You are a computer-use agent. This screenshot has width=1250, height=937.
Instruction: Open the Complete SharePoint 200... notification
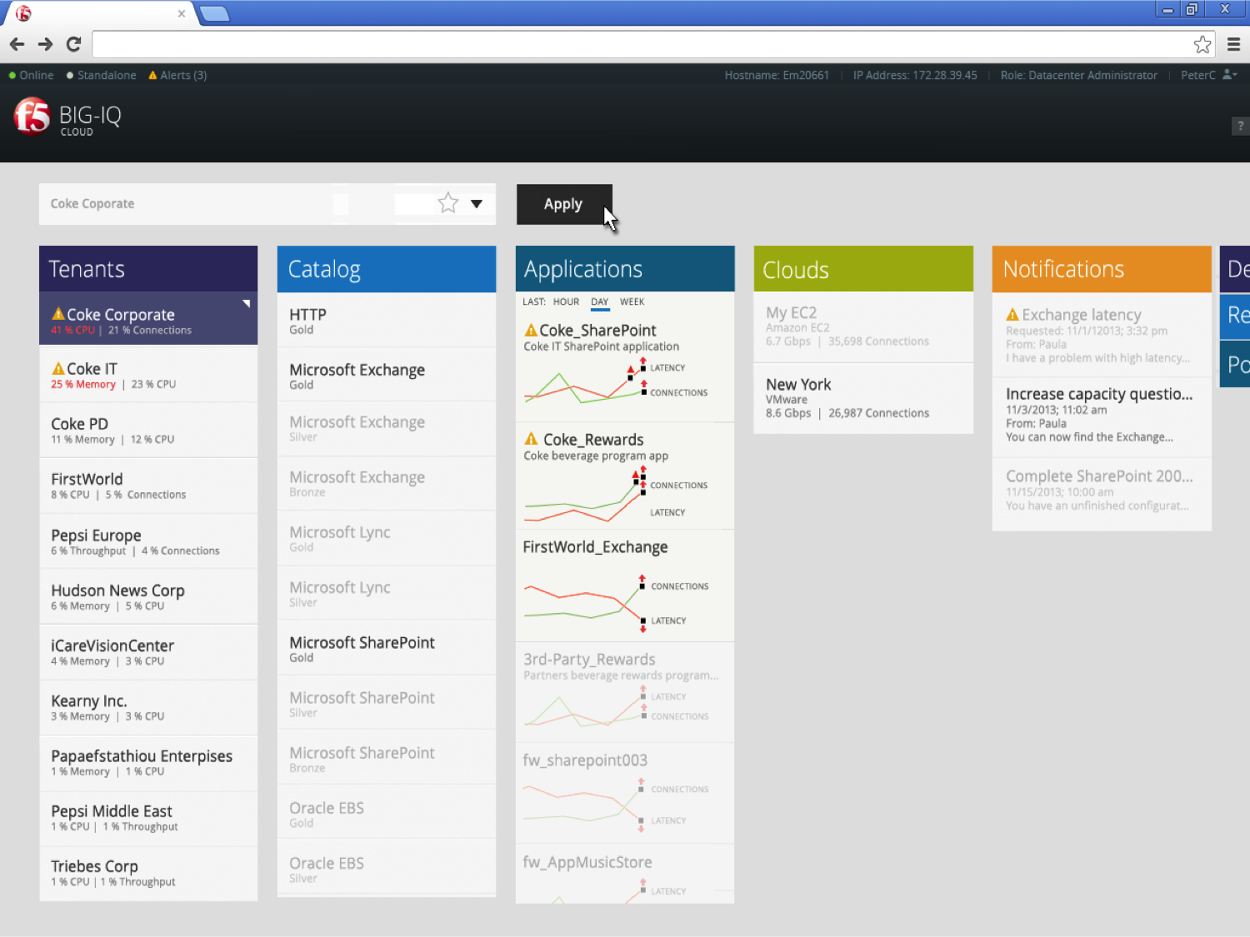click(x=1102, y=493)
